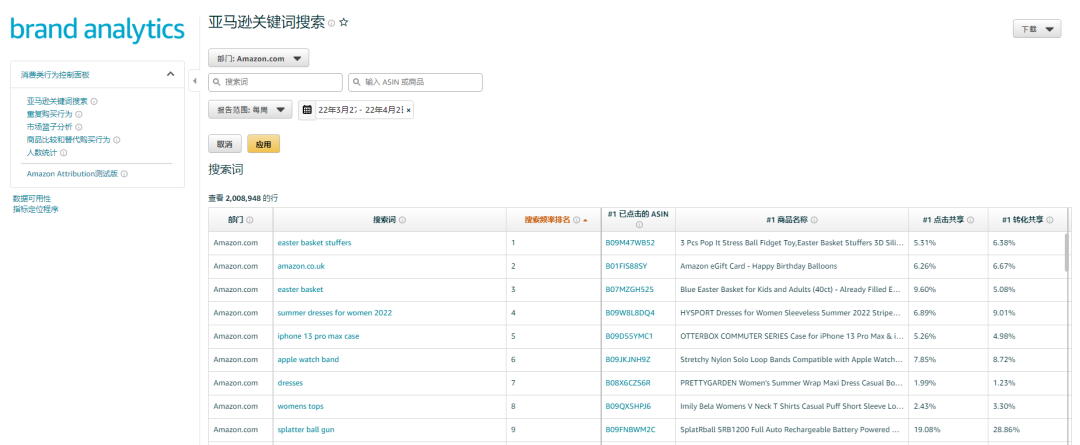Open 部门: Amazon.com dropdown

point(258,59)
